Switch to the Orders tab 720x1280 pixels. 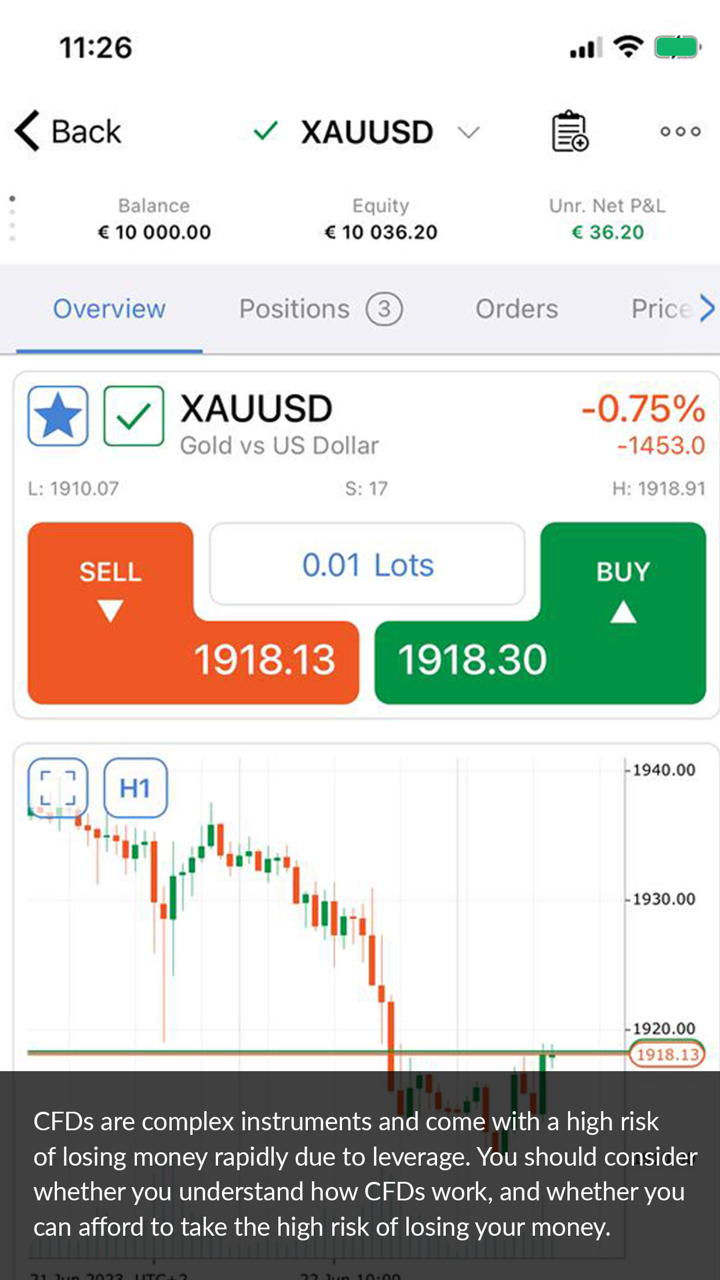(x=516, y=309)
